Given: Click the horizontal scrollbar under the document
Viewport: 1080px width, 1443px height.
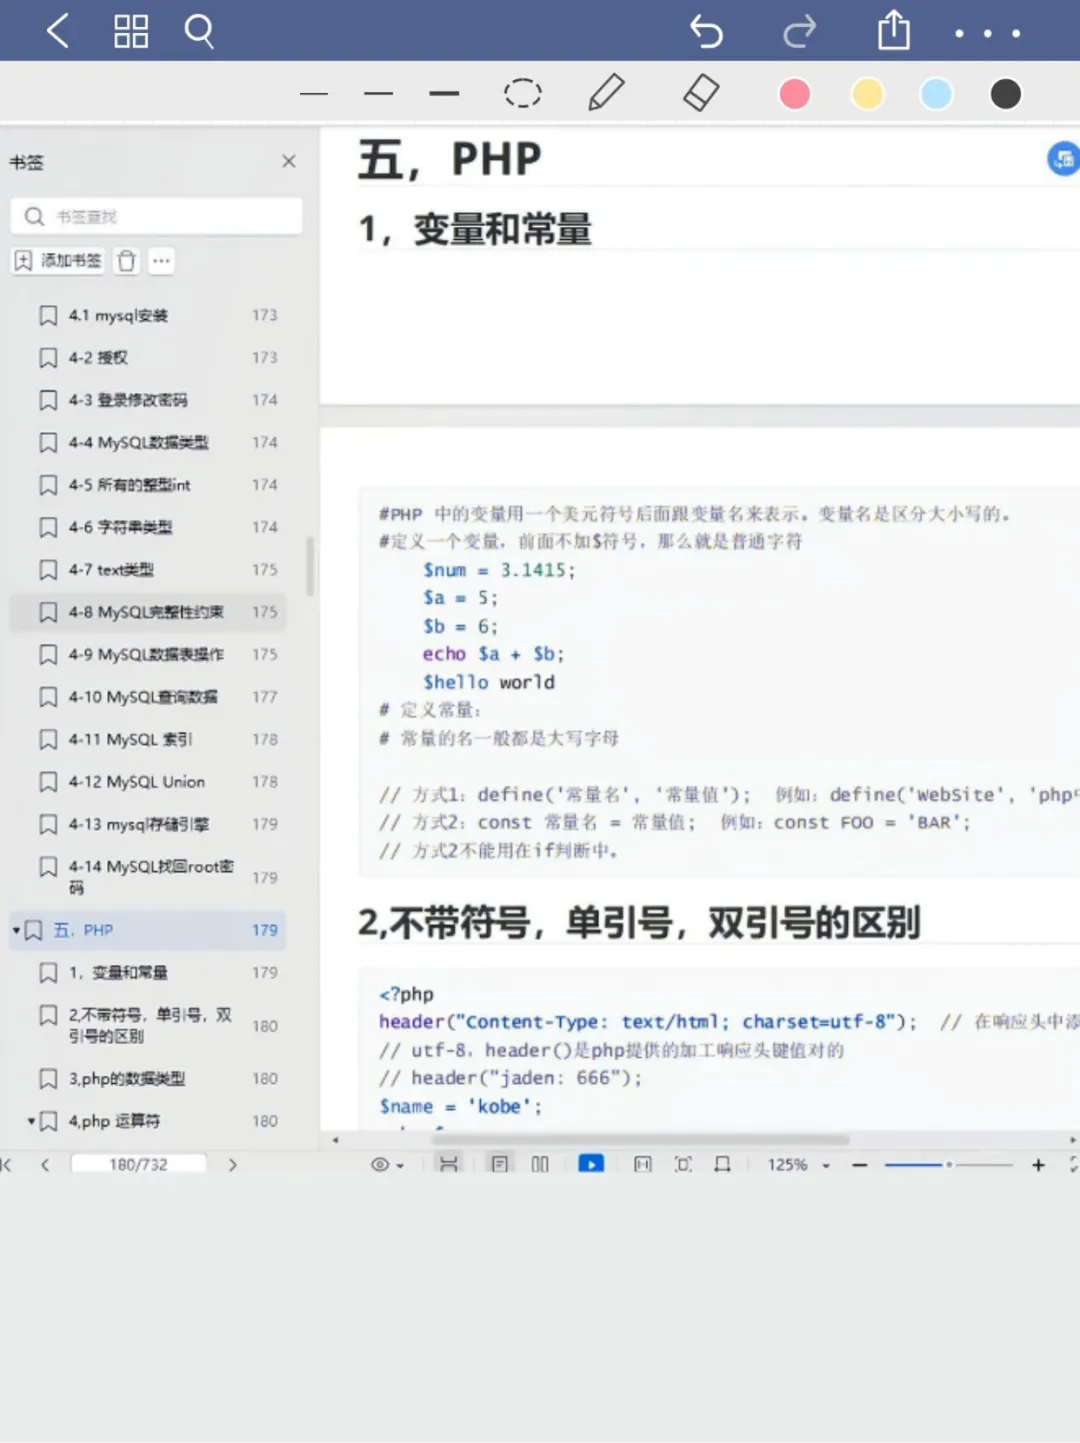Looking at the screenshot, I should (x=640, y=1140).
